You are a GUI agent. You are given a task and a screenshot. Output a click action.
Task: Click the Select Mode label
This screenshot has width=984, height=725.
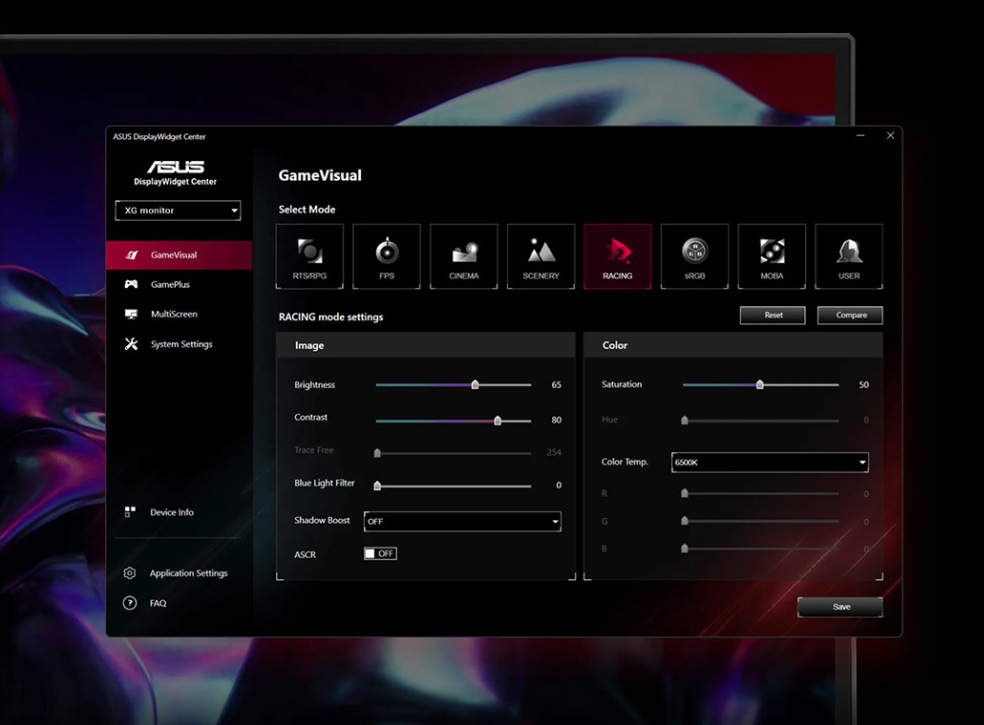coord(307,209)
